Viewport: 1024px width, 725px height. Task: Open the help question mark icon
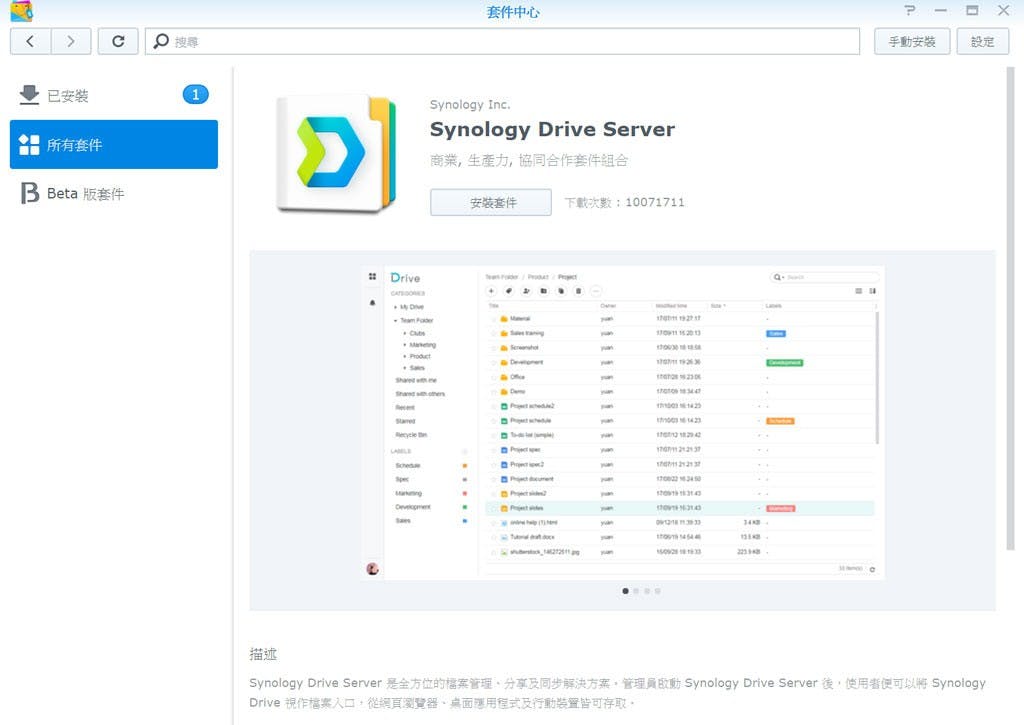[909, 11]
